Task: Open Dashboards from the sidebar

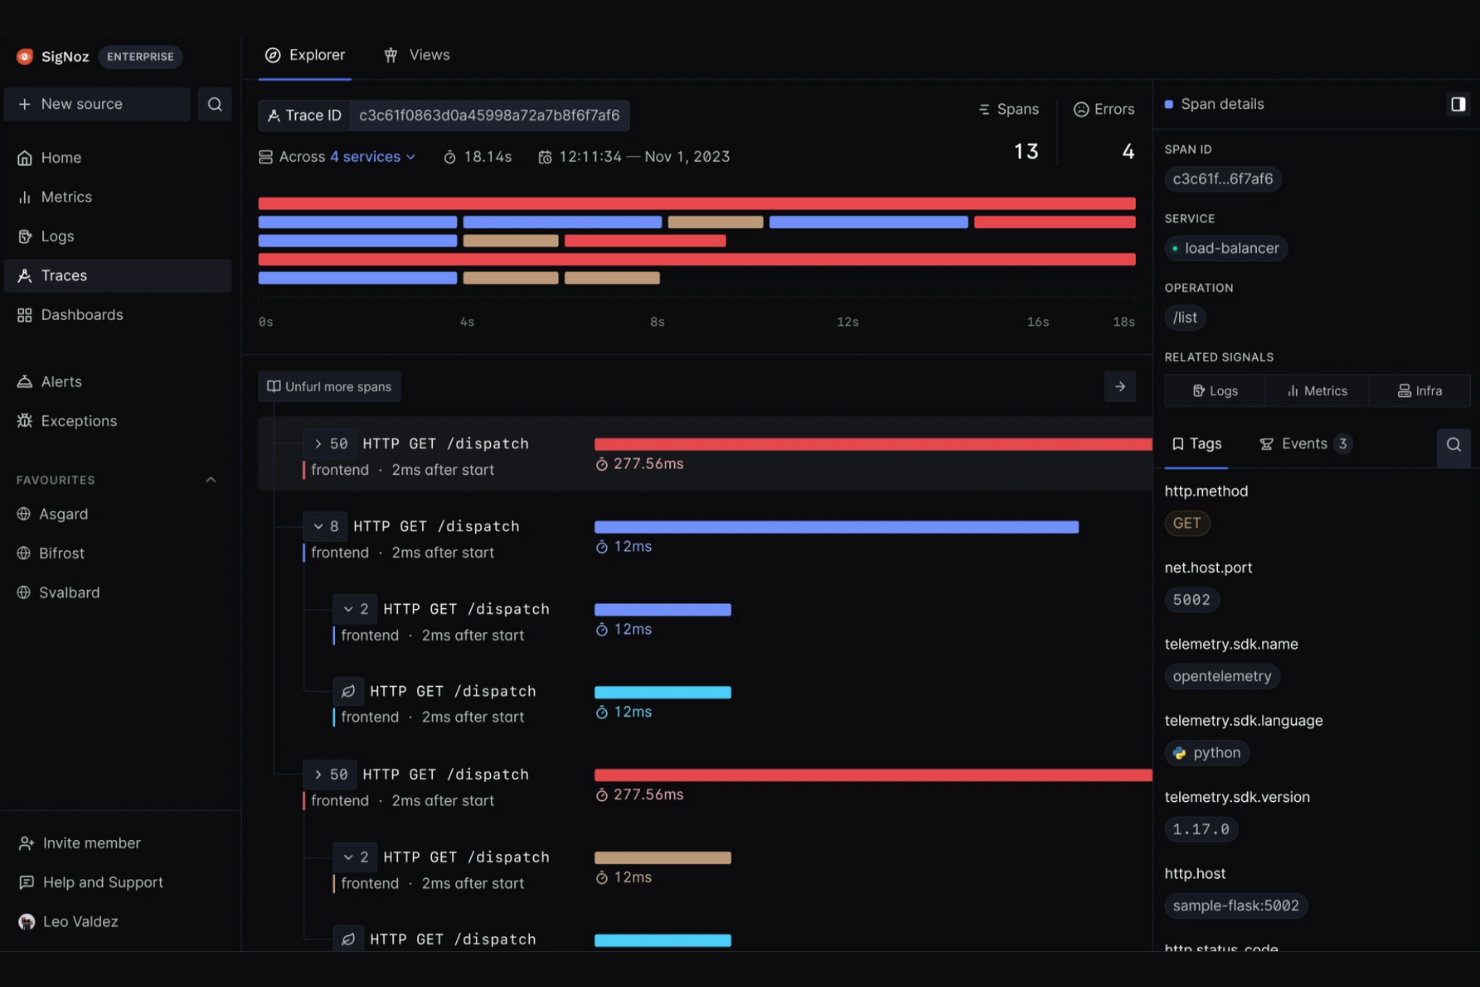Action: pos(82,314)
